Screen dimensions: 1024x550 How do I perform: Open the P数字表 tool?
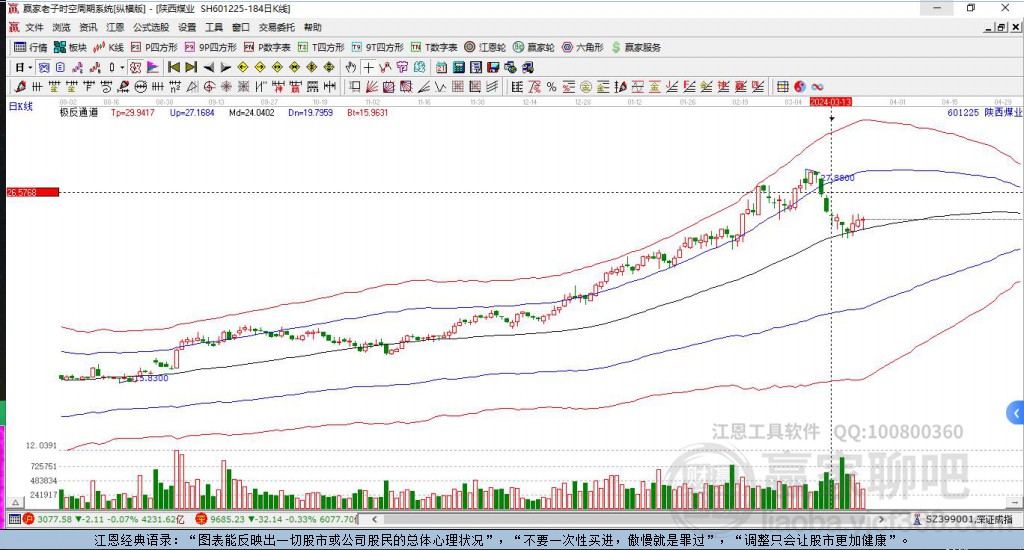click(267, 47)
